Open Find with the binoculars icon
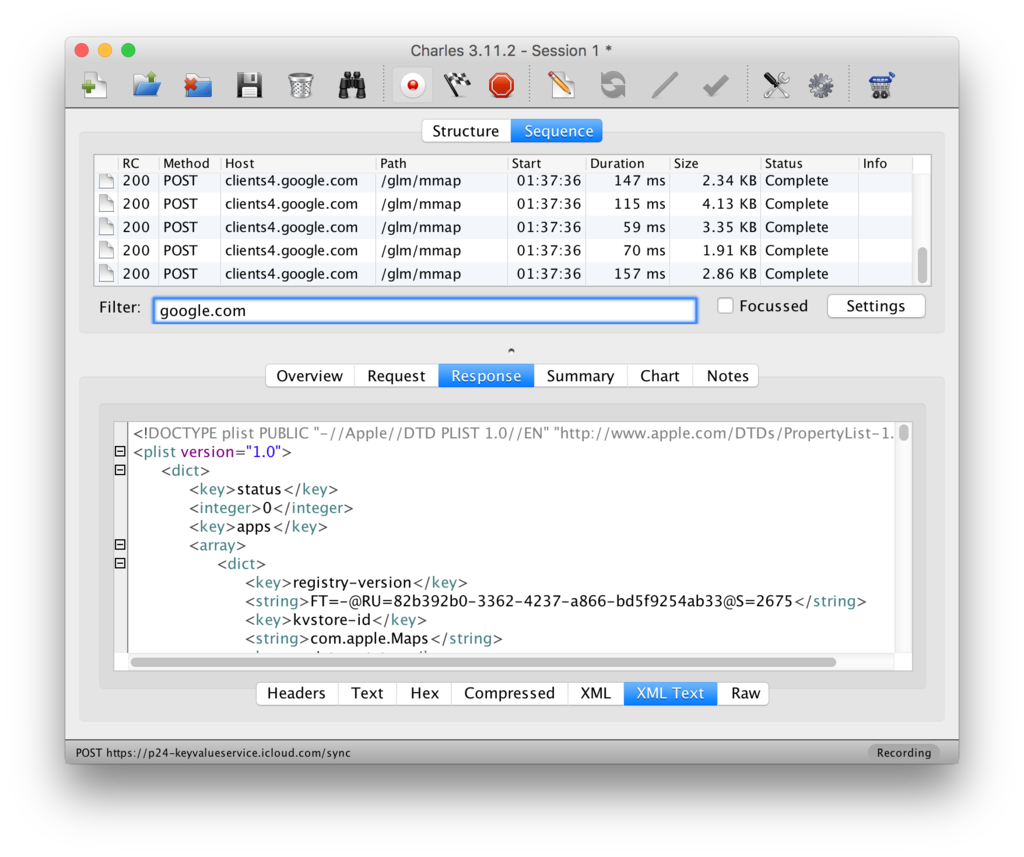Viewport: 1024px width, 857px height. click(x=352, y=86)
